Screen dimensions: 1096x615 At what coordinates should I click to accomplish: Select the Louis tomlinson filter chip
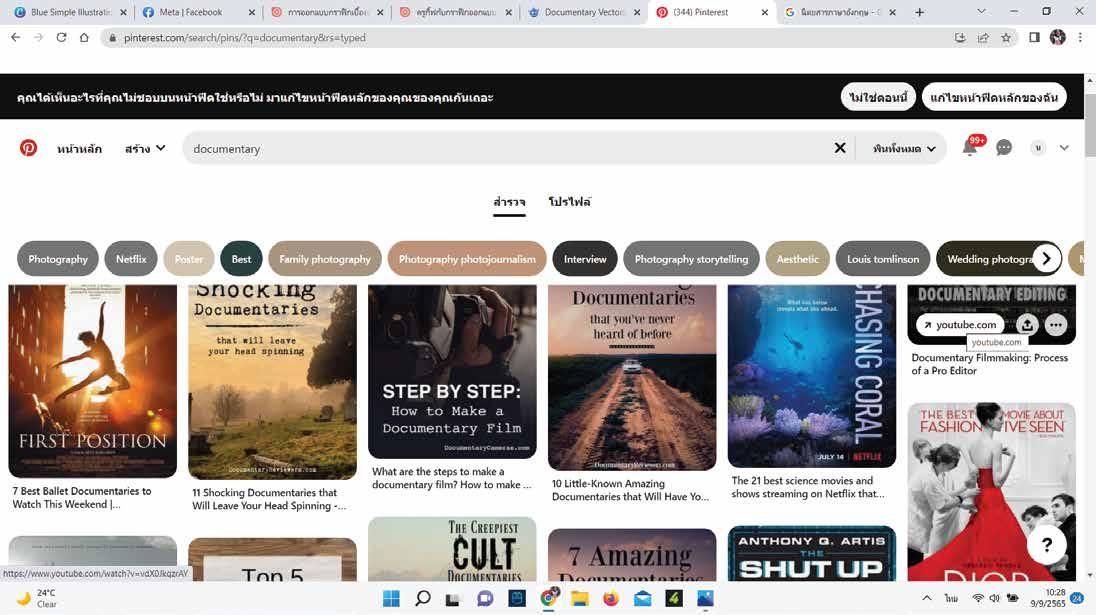[x=883, y=259]
